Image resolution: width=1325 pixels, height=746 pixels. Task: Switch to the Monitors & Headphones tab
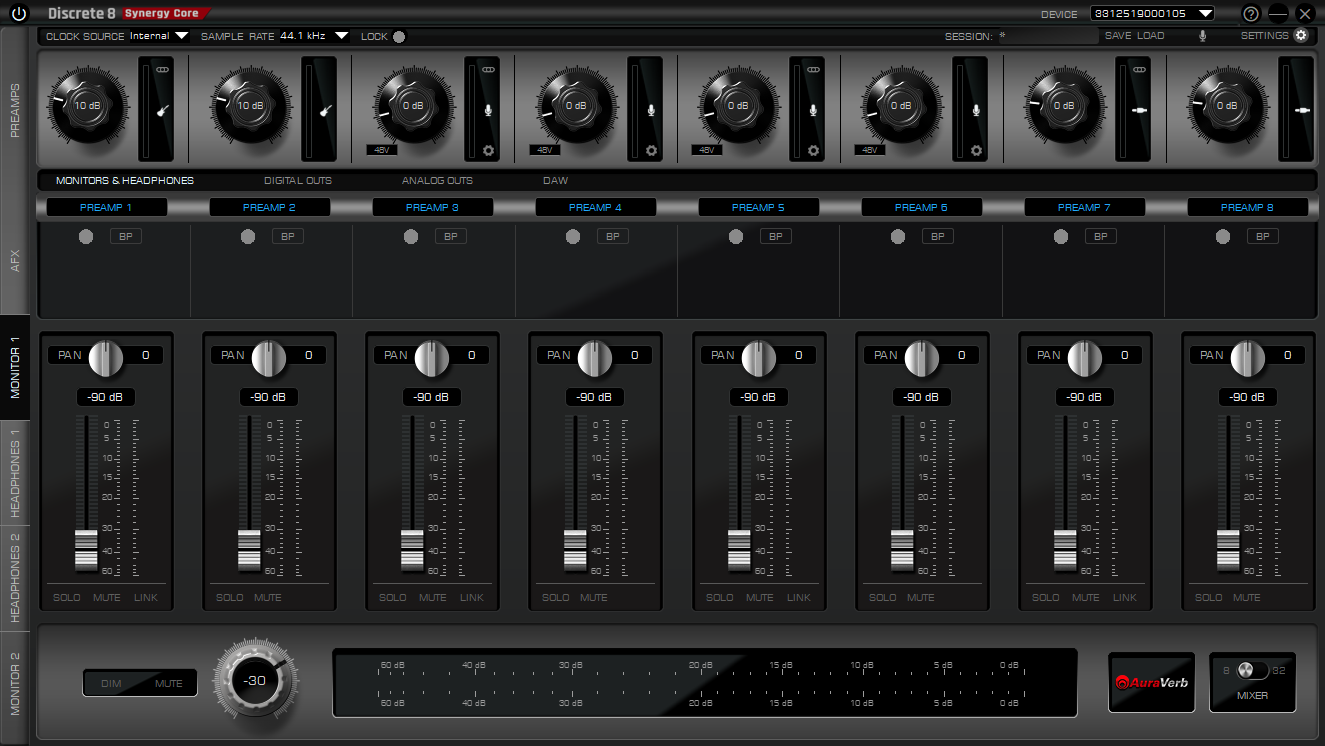click(x=125, y=181)
